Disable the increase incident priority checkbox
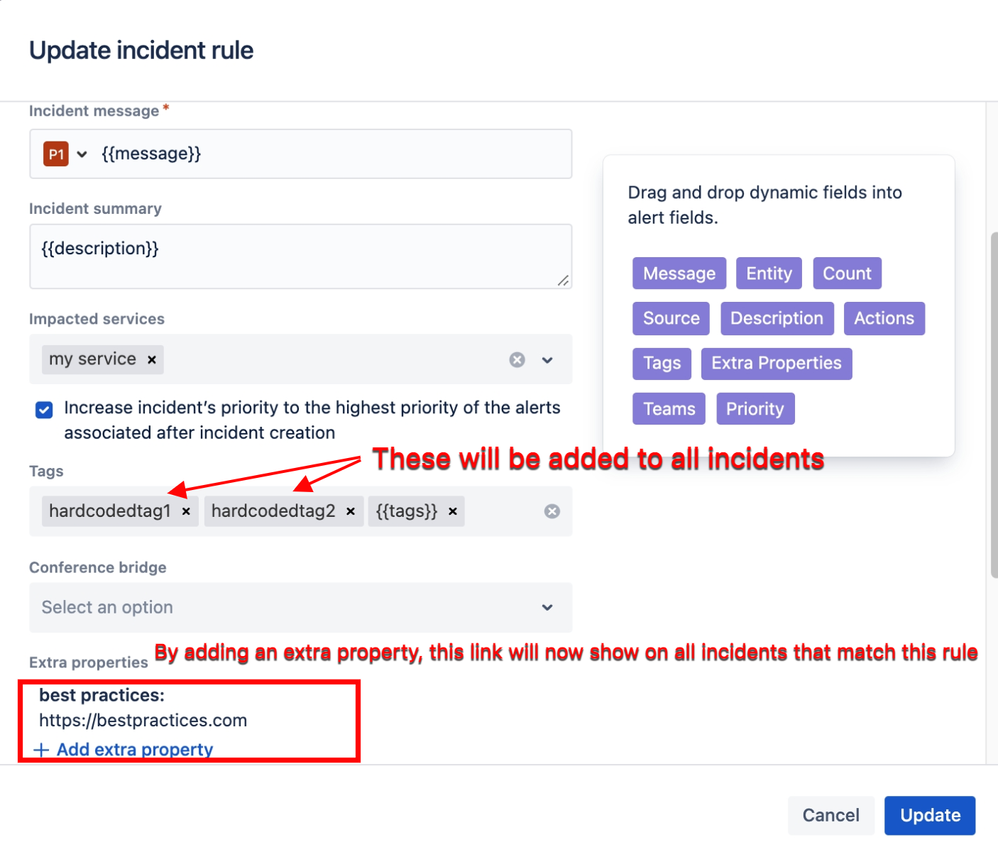Screen dimensions: 998x855 (43, 410)
